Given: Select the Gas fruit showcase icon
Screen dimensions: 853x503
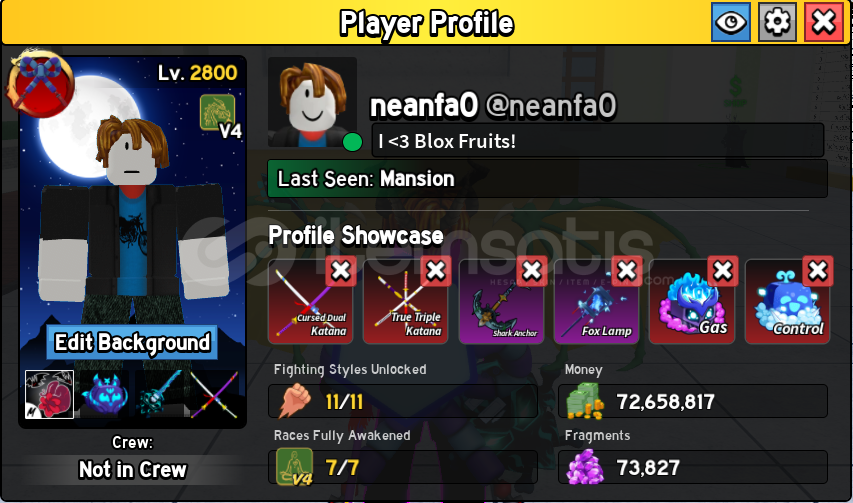Looking at the screenshot, I should click(x=691, y=302).
